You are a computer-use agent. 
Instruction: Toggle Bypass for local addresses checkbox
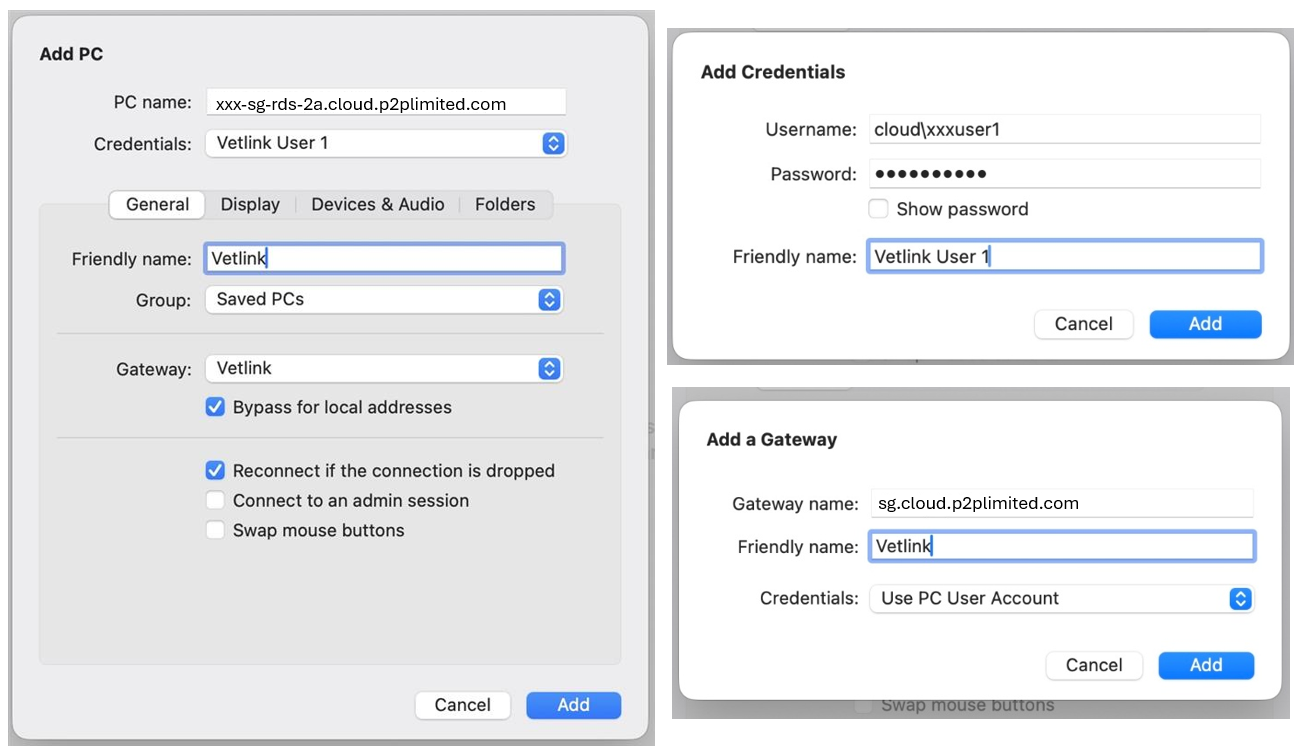(215, 407)
